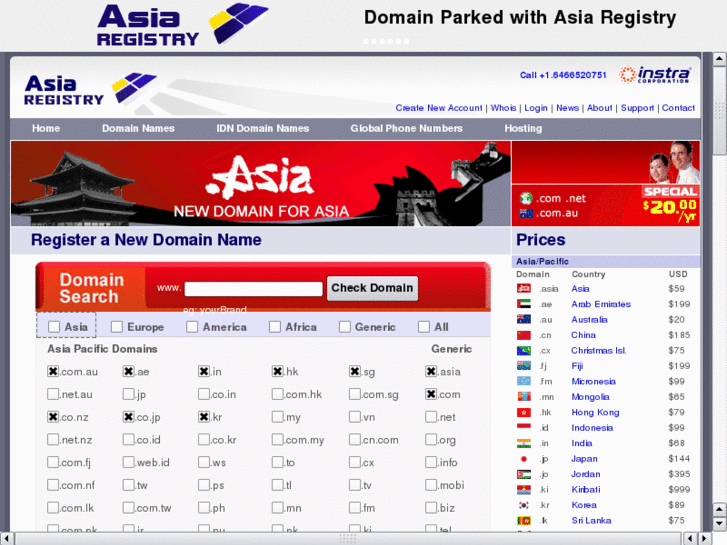Click the Australia flag icon in Prices
This screenshot has width=727, height=545.
(x=524, y=320)
